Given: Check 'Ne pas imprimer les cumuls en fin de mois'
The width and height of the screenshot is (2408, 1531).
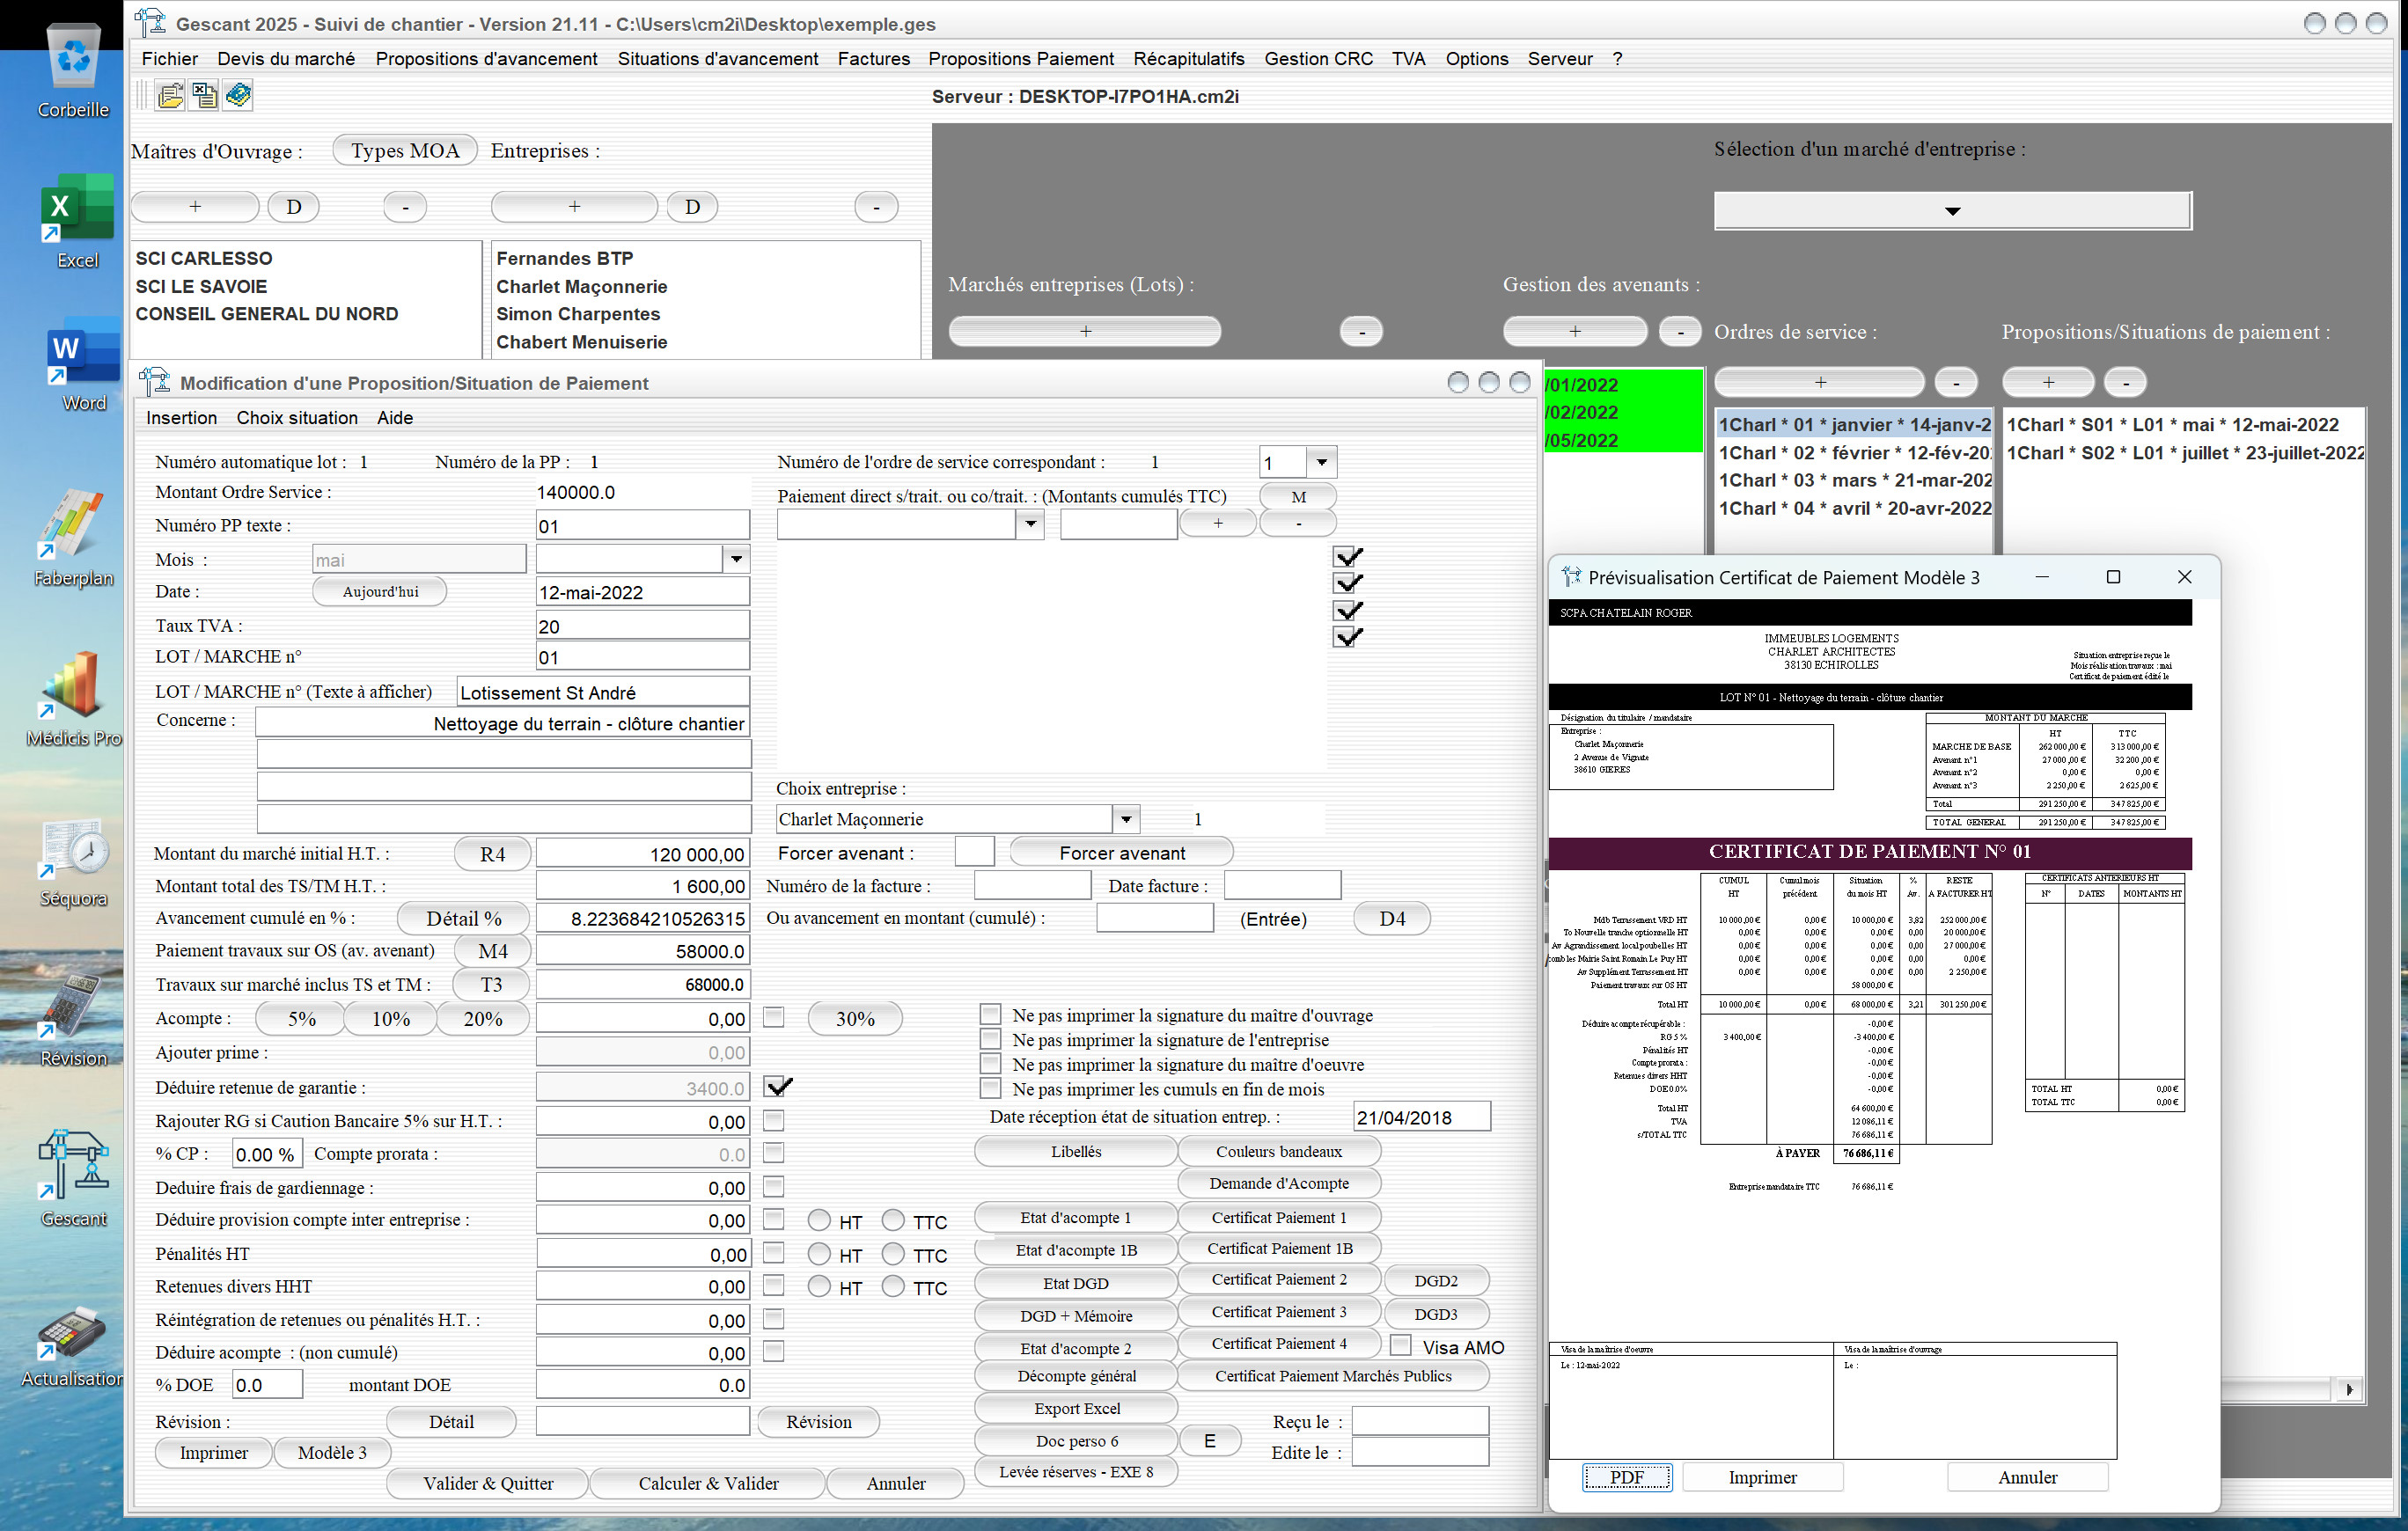Looking at the screenshot, I should point(990,1088).
